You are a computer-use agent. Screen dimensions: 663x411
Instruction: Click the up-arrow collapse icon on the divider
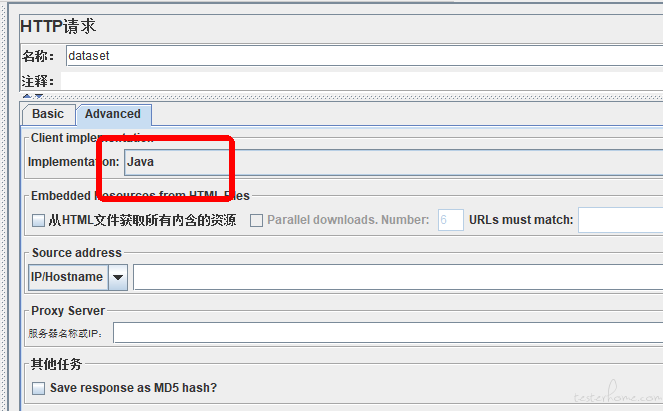(x=27, y=96)
